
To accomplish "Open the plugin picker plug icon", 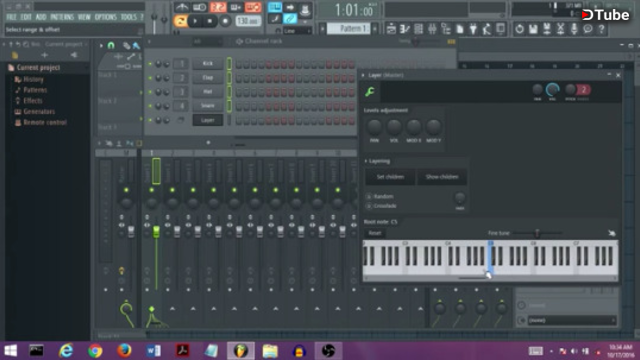I will tap(473, 29).
